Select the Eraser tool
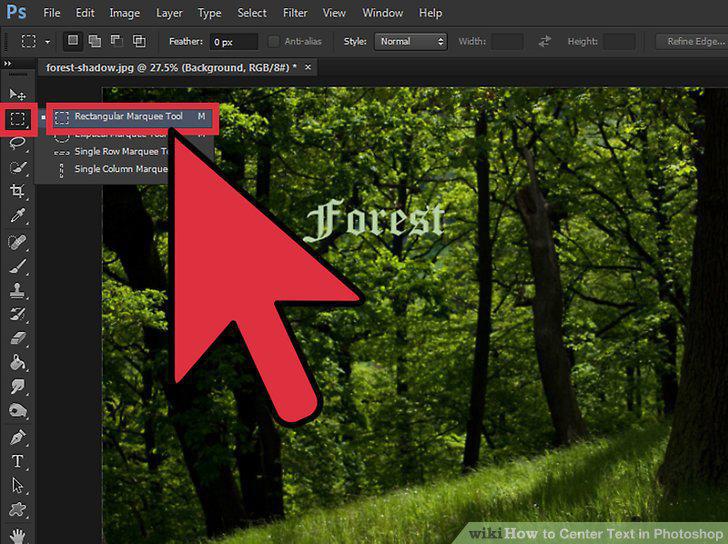 [18, 338]
